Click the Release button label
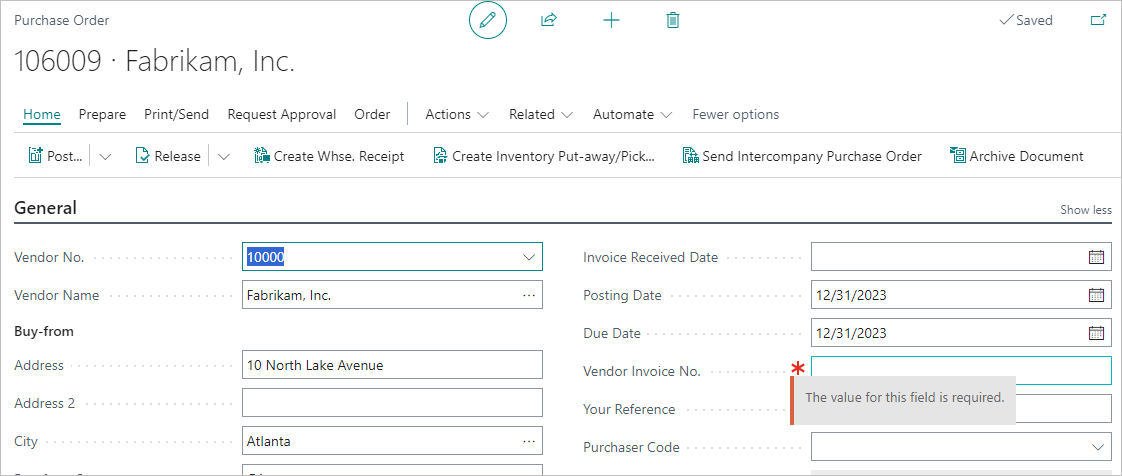This screenshot has width=1122, height=476. click(x=177, y=156)
